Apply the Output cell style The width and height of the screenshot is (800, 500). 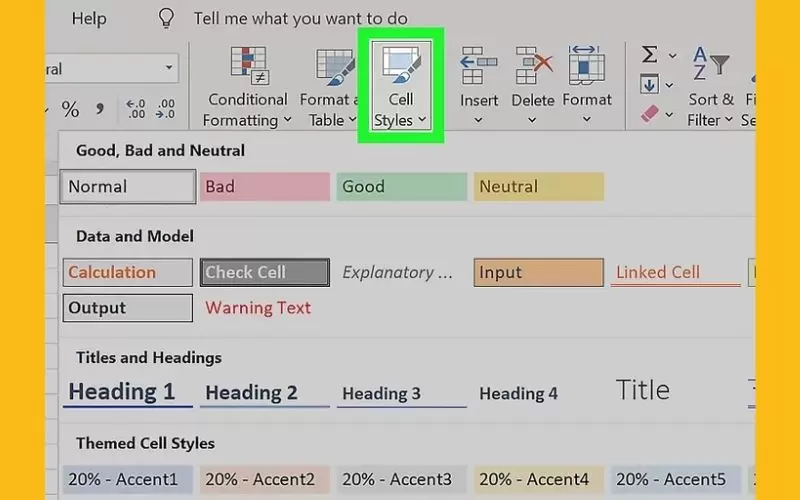pyautogui.click(x=128, y=308)
